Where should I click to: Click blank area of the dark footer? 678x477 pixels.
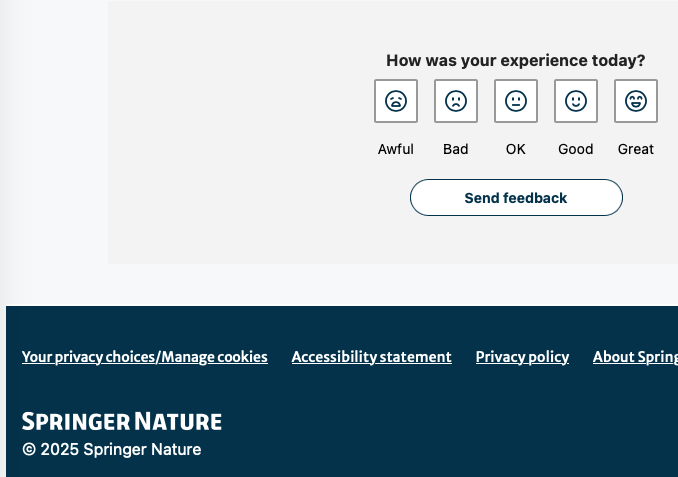tap(450, 430)
